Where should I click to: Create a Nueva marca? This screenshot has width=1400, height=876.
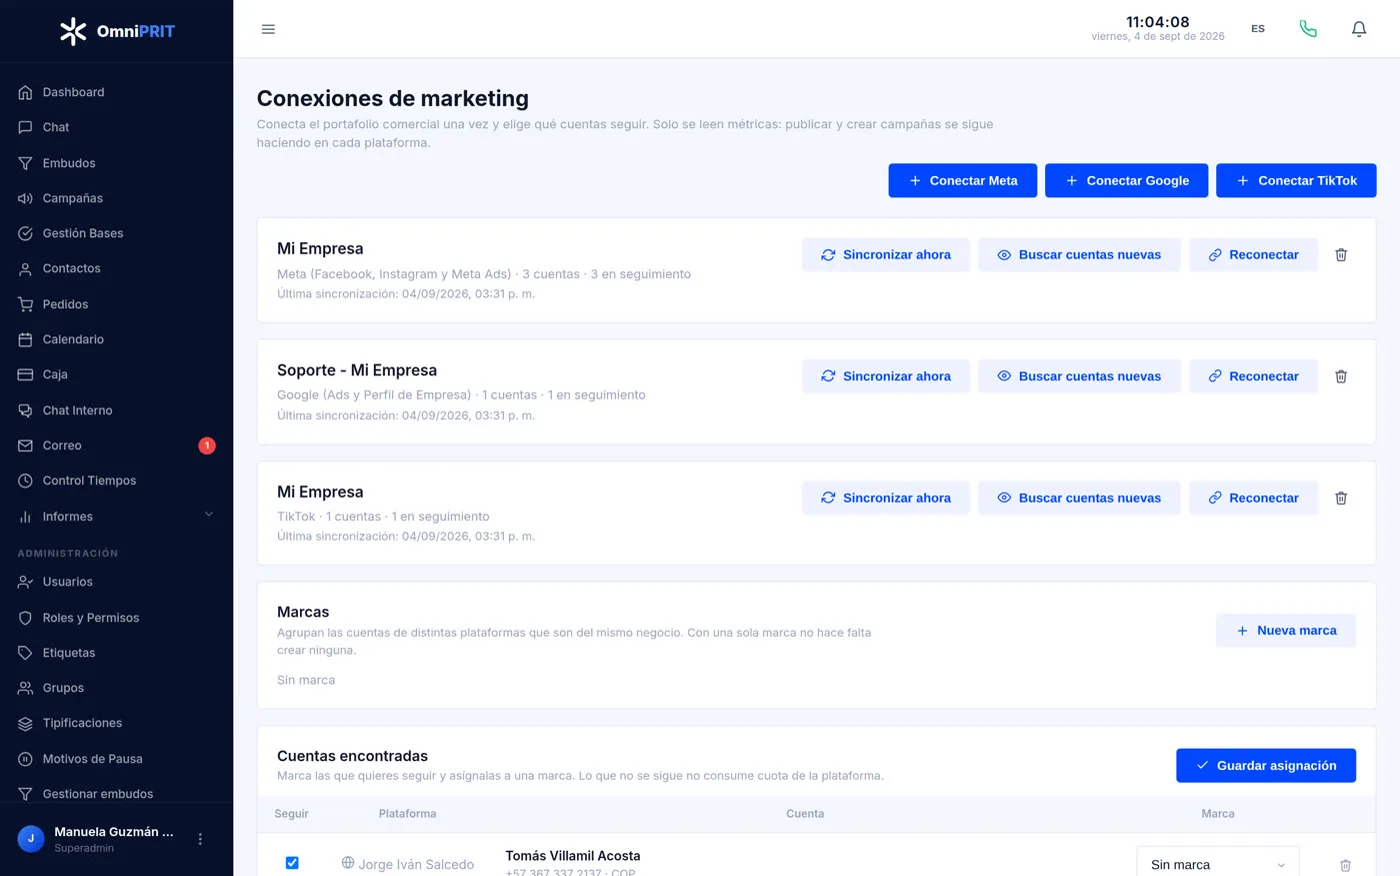[x=1286, y=631]
